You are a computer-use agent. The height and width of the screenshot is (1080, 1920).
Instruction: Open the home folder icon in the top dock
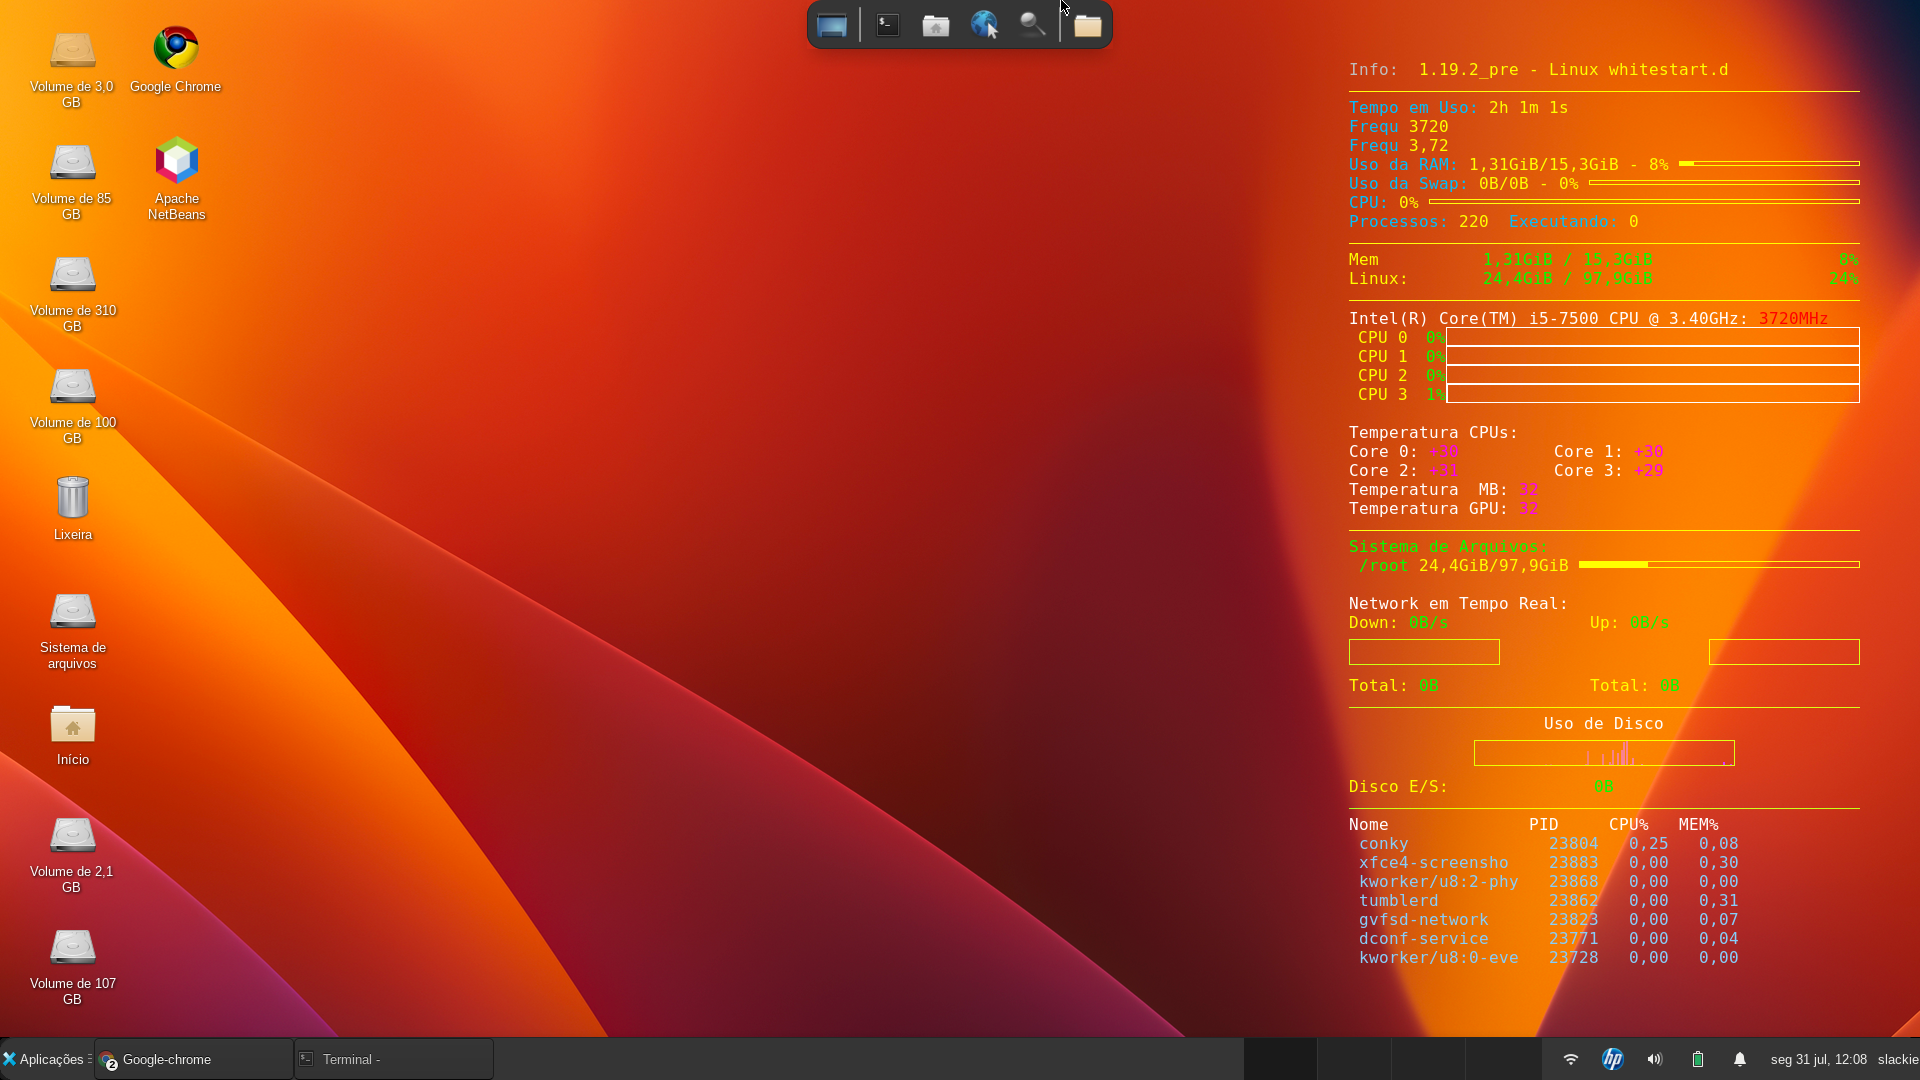click(x=936, y=25)
